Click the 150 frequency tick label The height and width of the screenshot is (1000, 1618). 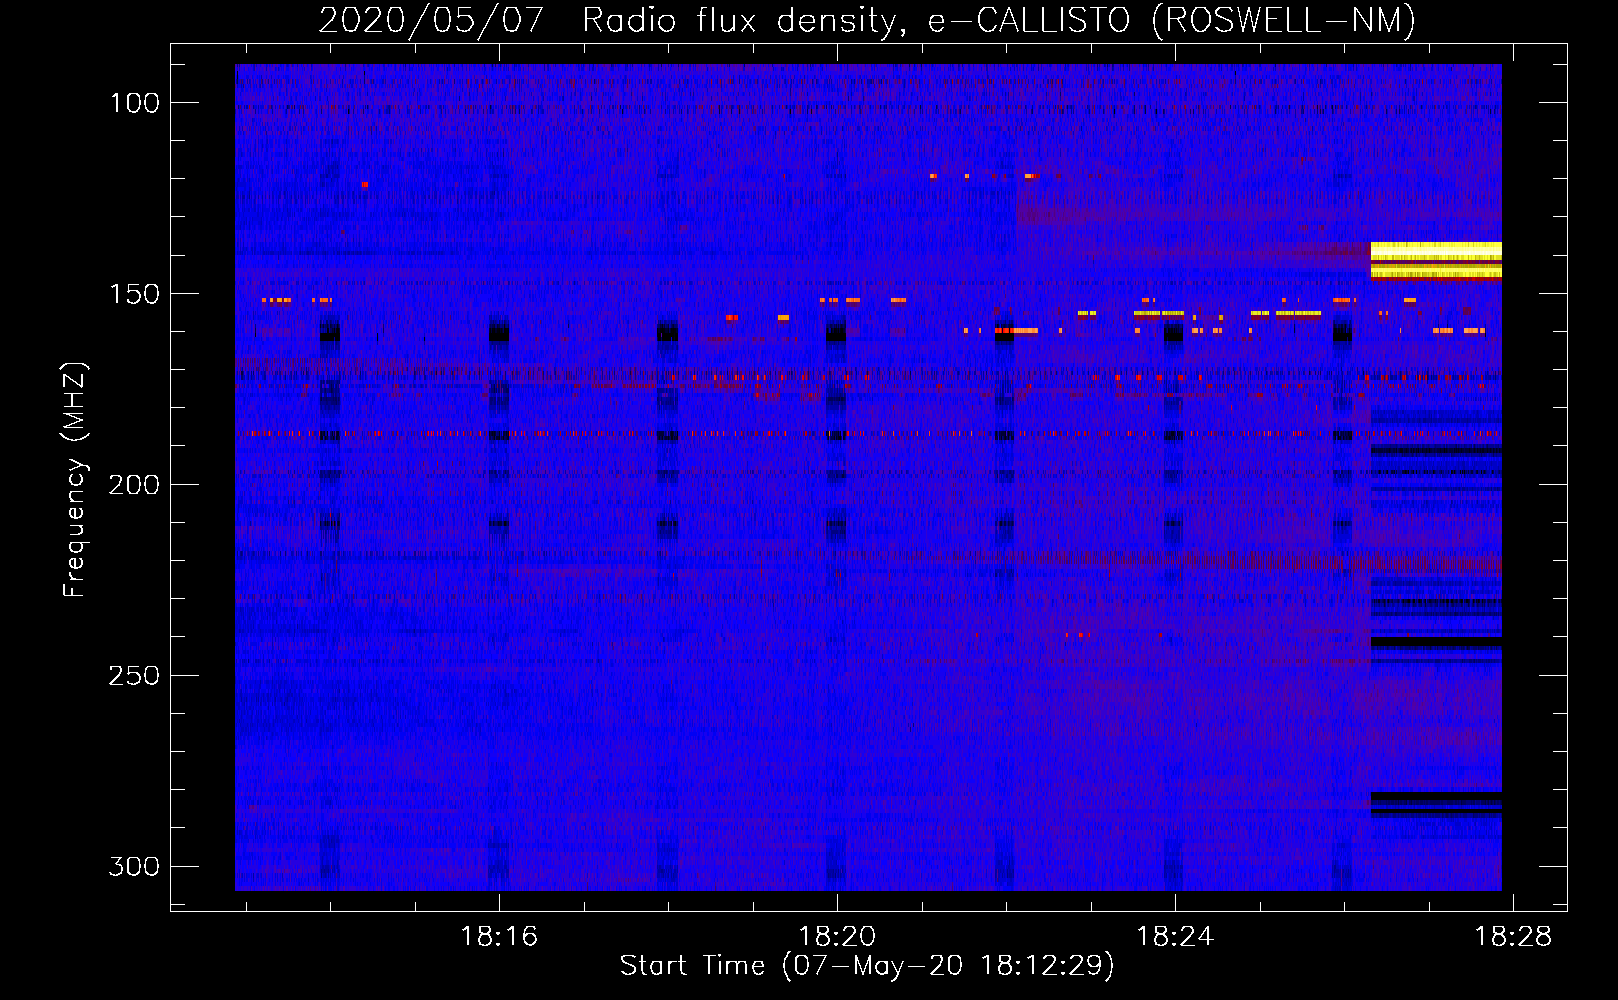[135, 294]
